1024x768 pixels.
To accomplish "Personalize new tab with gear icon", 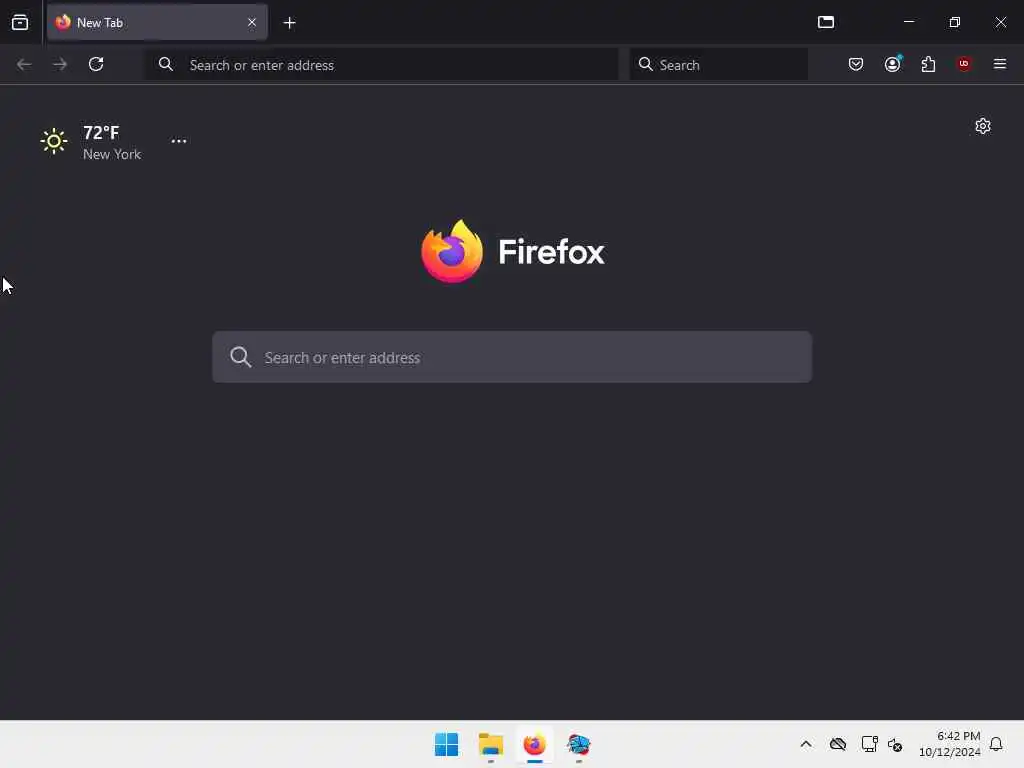I will pos(983,126).
